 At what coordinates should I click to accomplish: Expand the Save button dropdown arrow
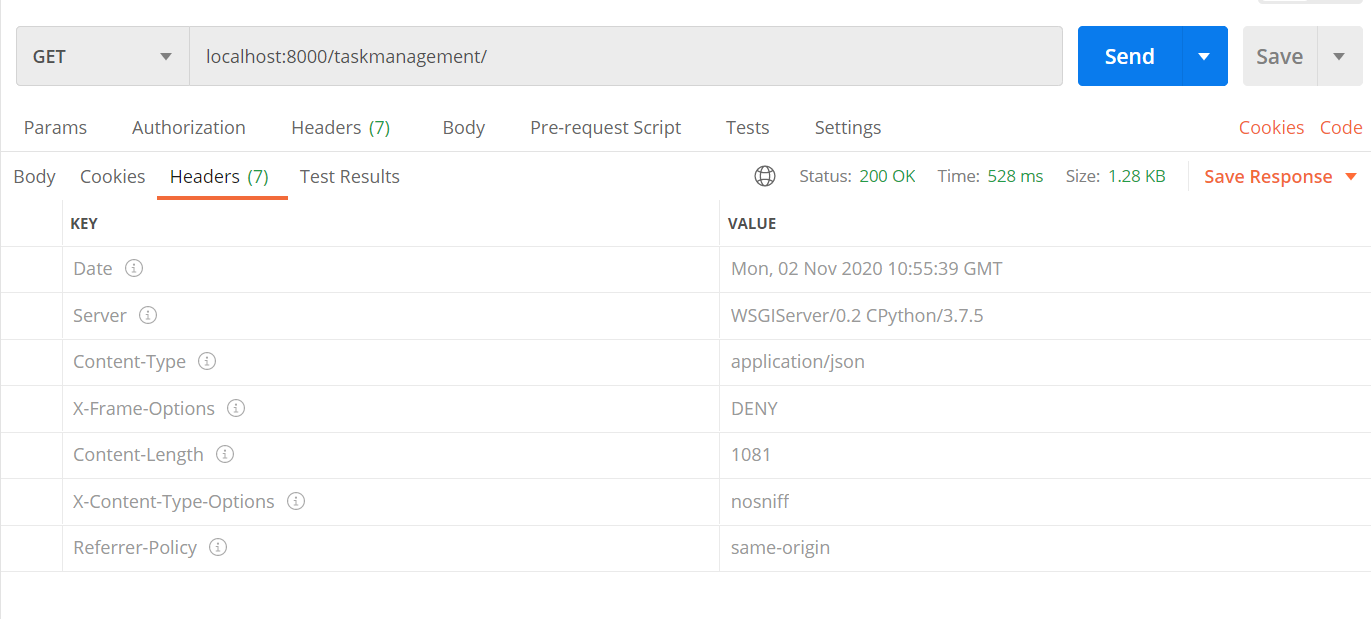pos(1339,57)
